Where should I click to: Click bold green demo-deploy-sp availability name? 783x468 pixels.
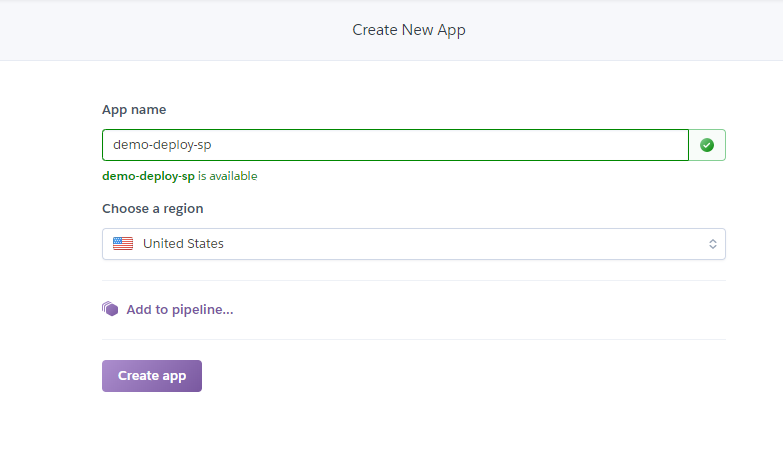[x=148, y=176]
